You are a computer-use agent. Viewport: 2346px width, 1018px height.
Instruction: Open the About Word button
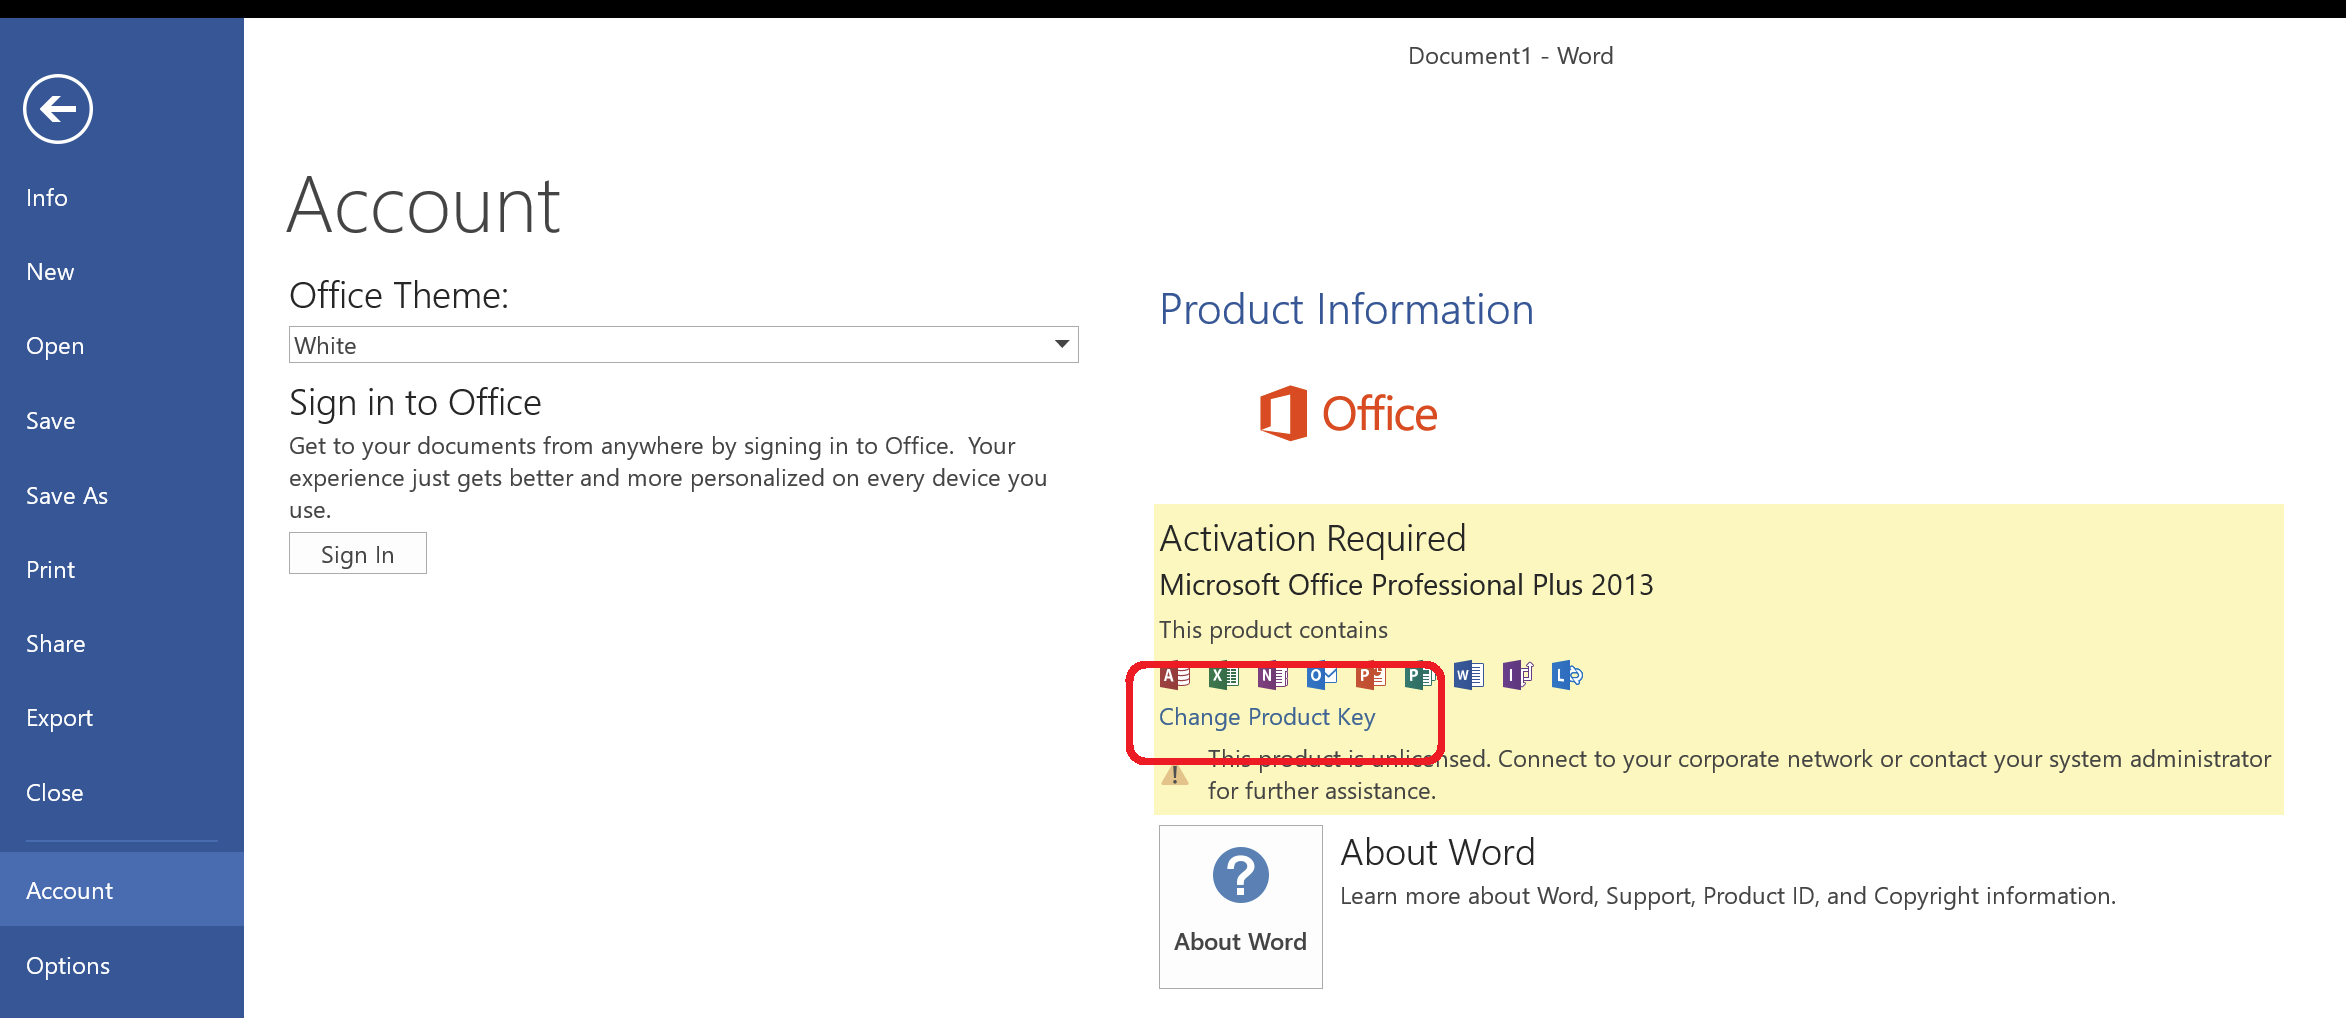(1240, 906)
